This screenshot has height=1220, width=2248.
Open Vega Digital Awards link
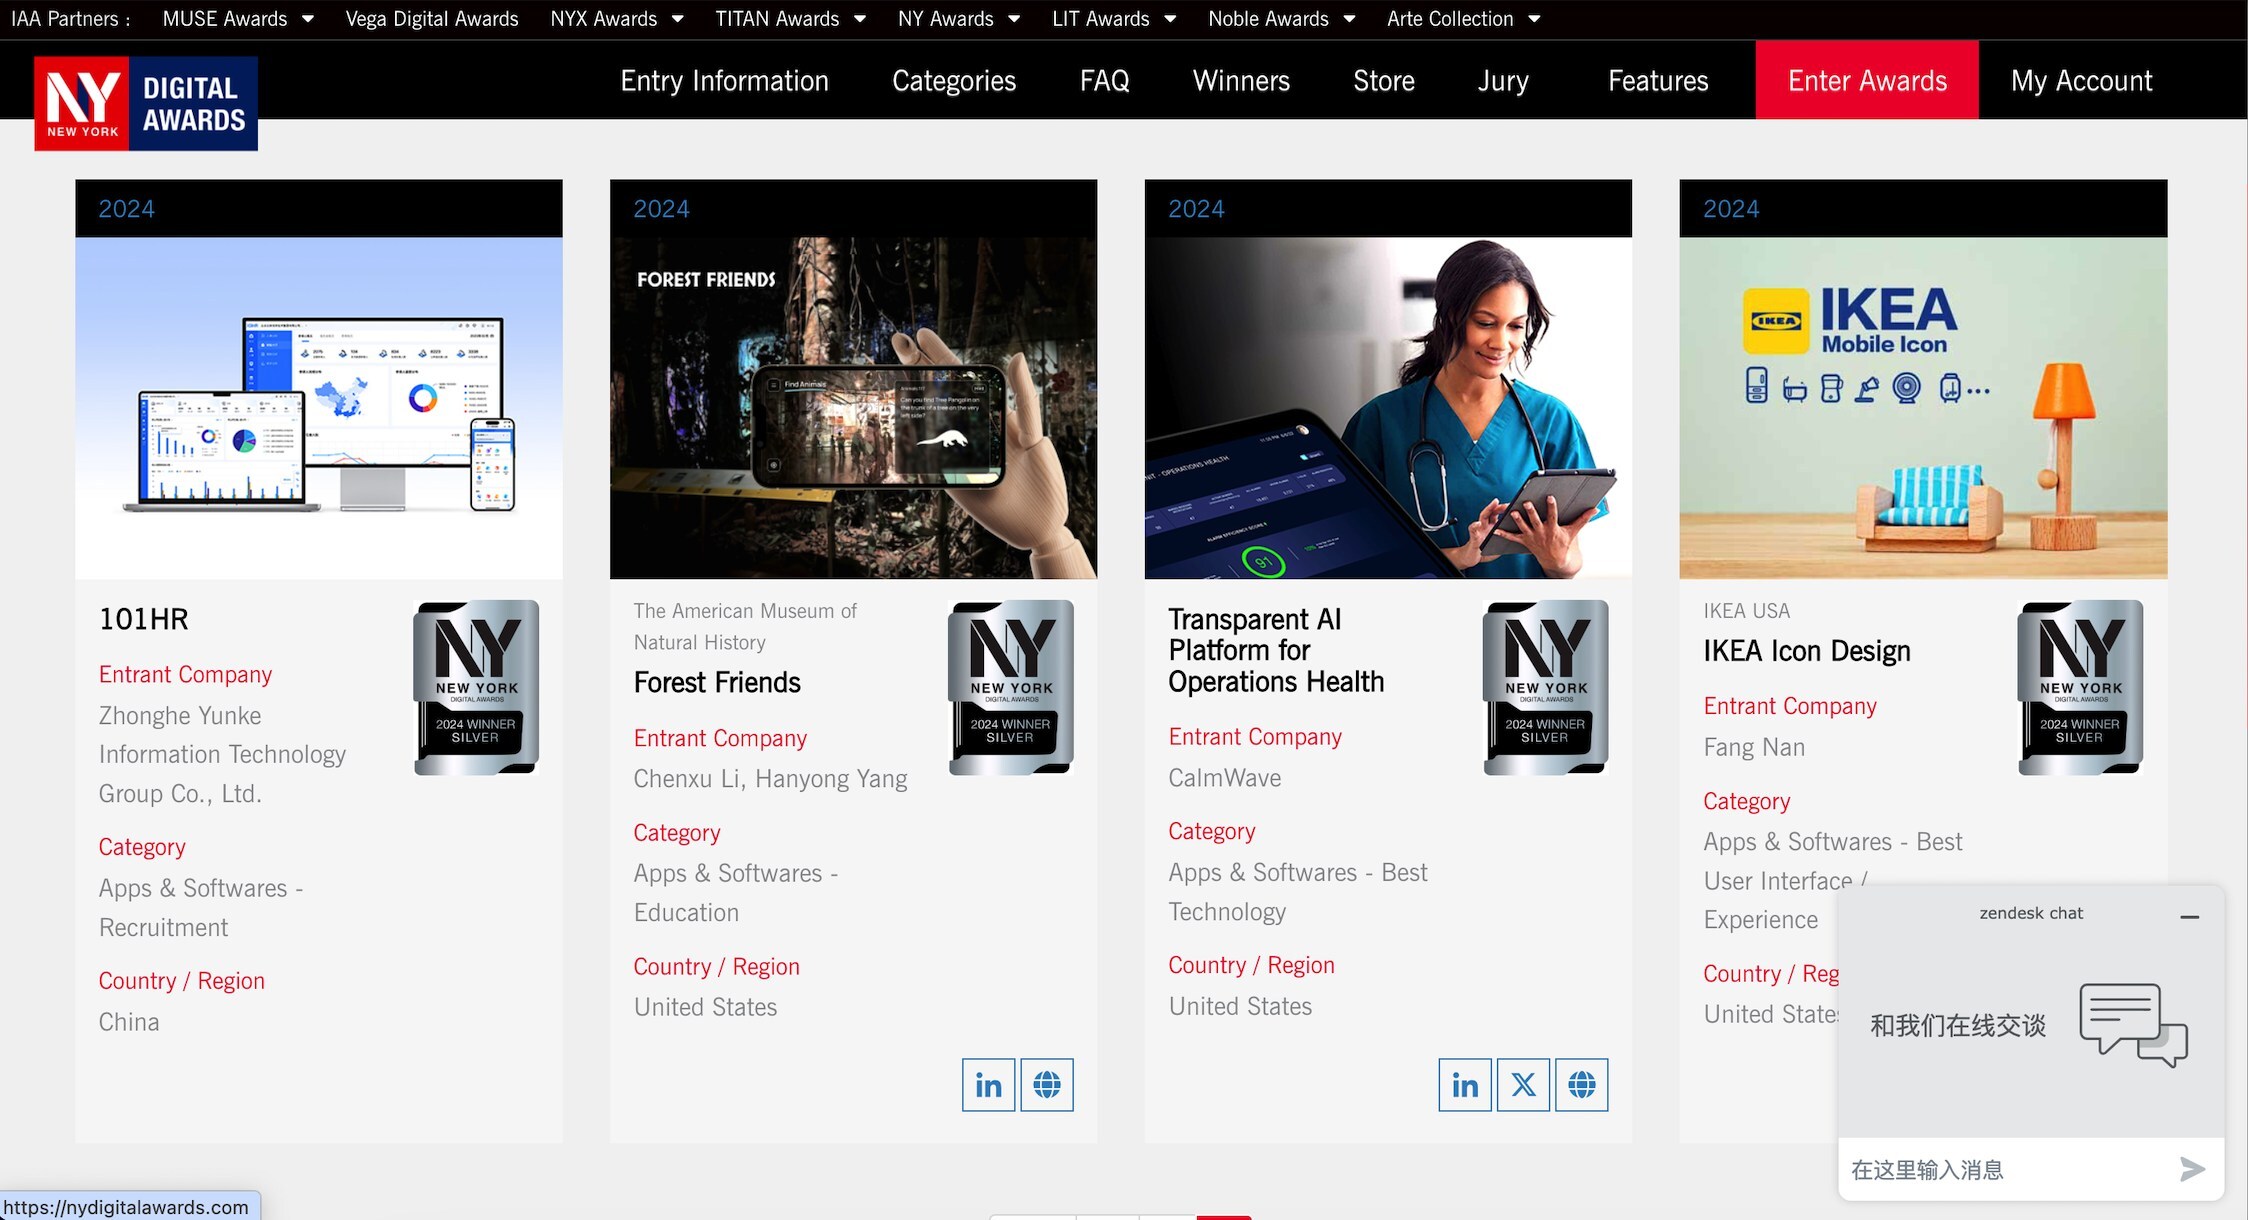pyautogui.click(x=432, y=19)
